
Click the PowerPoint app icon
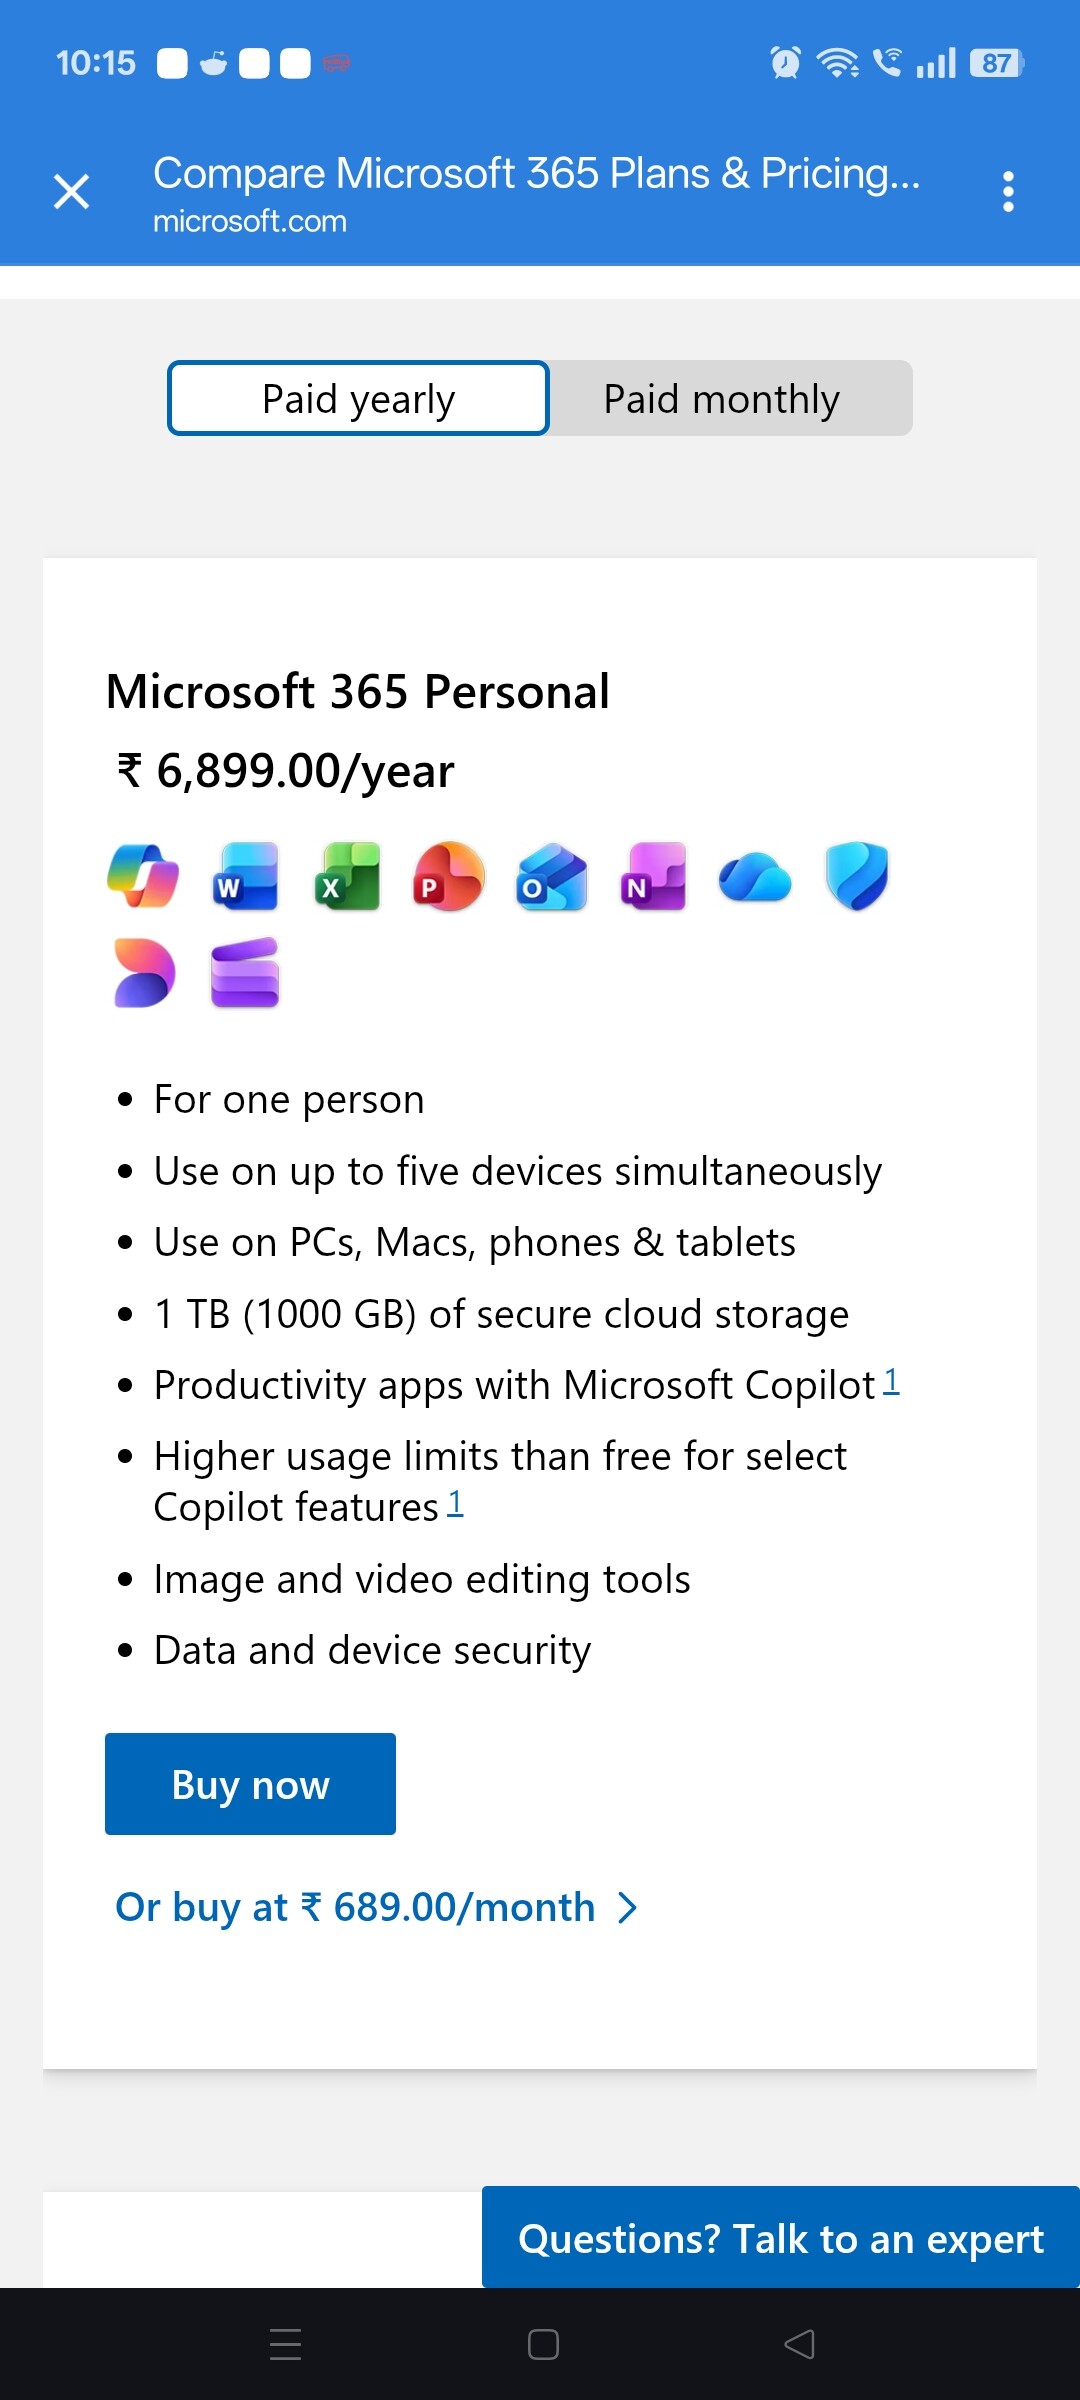[x=449, y=876]
